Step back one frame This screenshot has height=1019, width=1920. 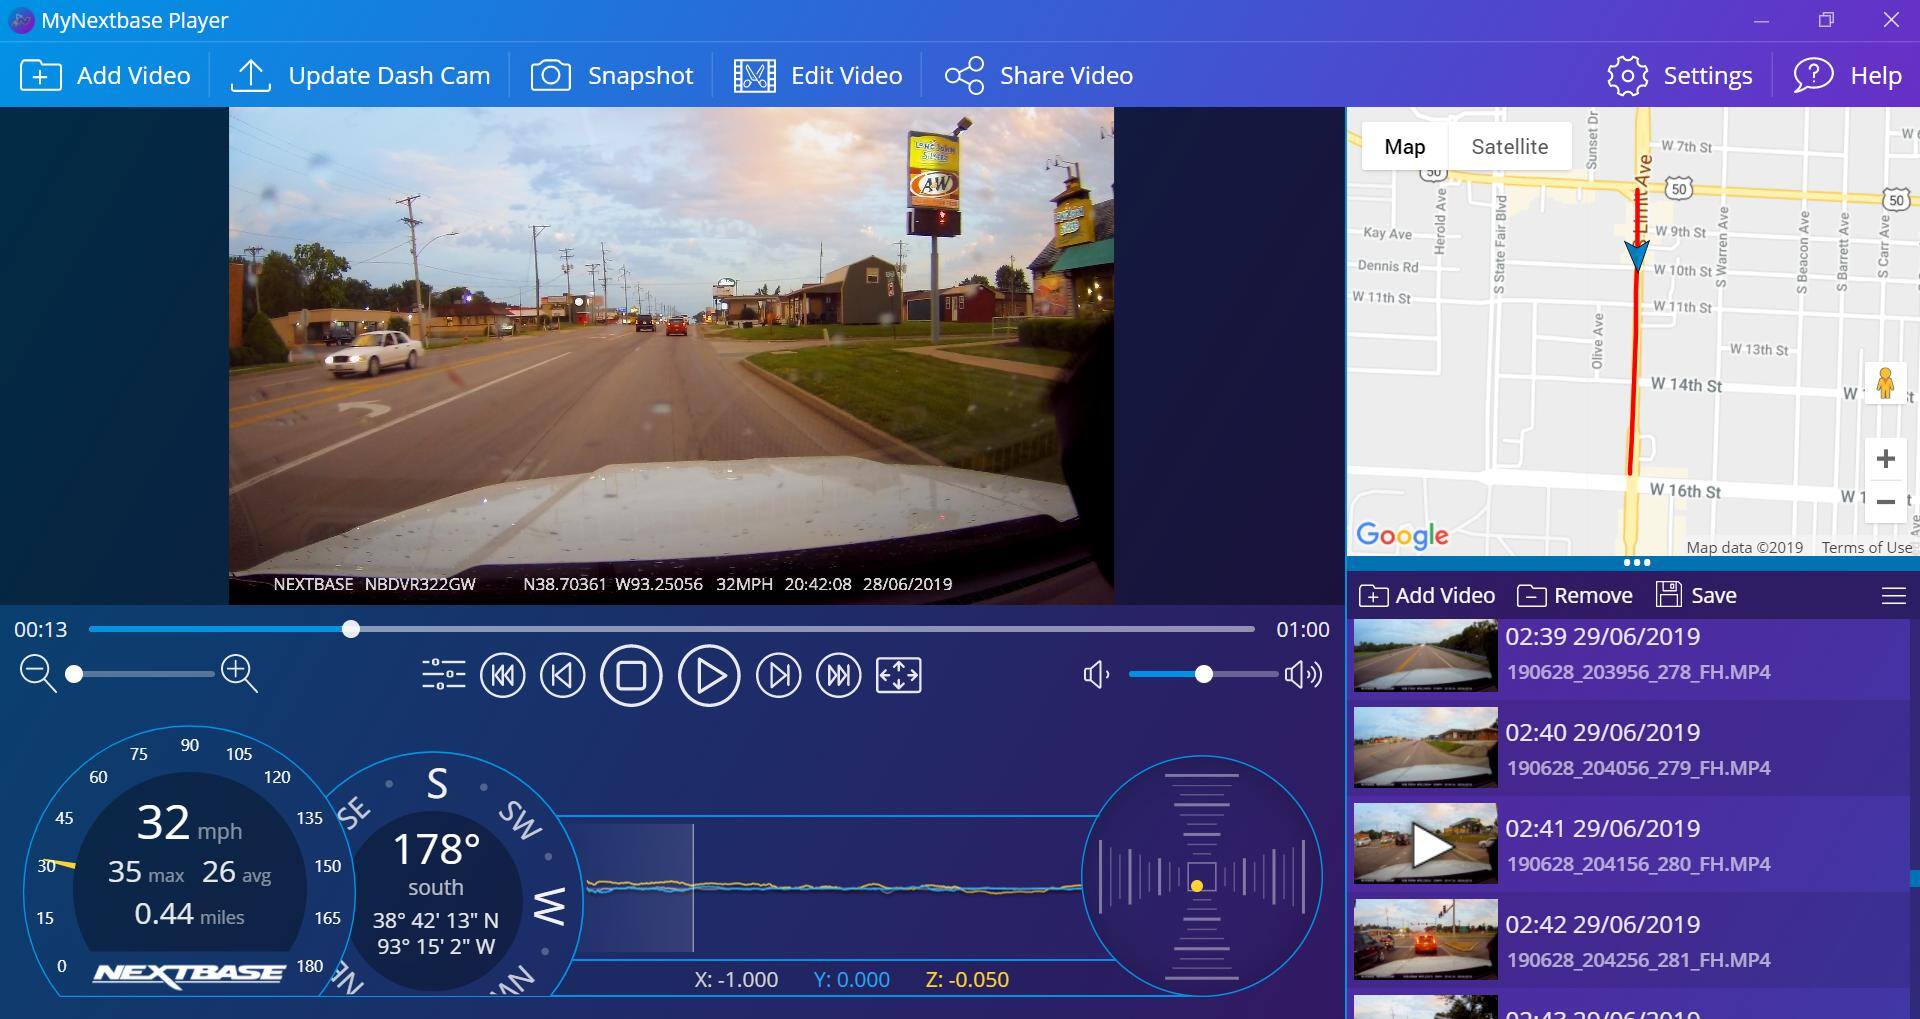click(563, 676)
